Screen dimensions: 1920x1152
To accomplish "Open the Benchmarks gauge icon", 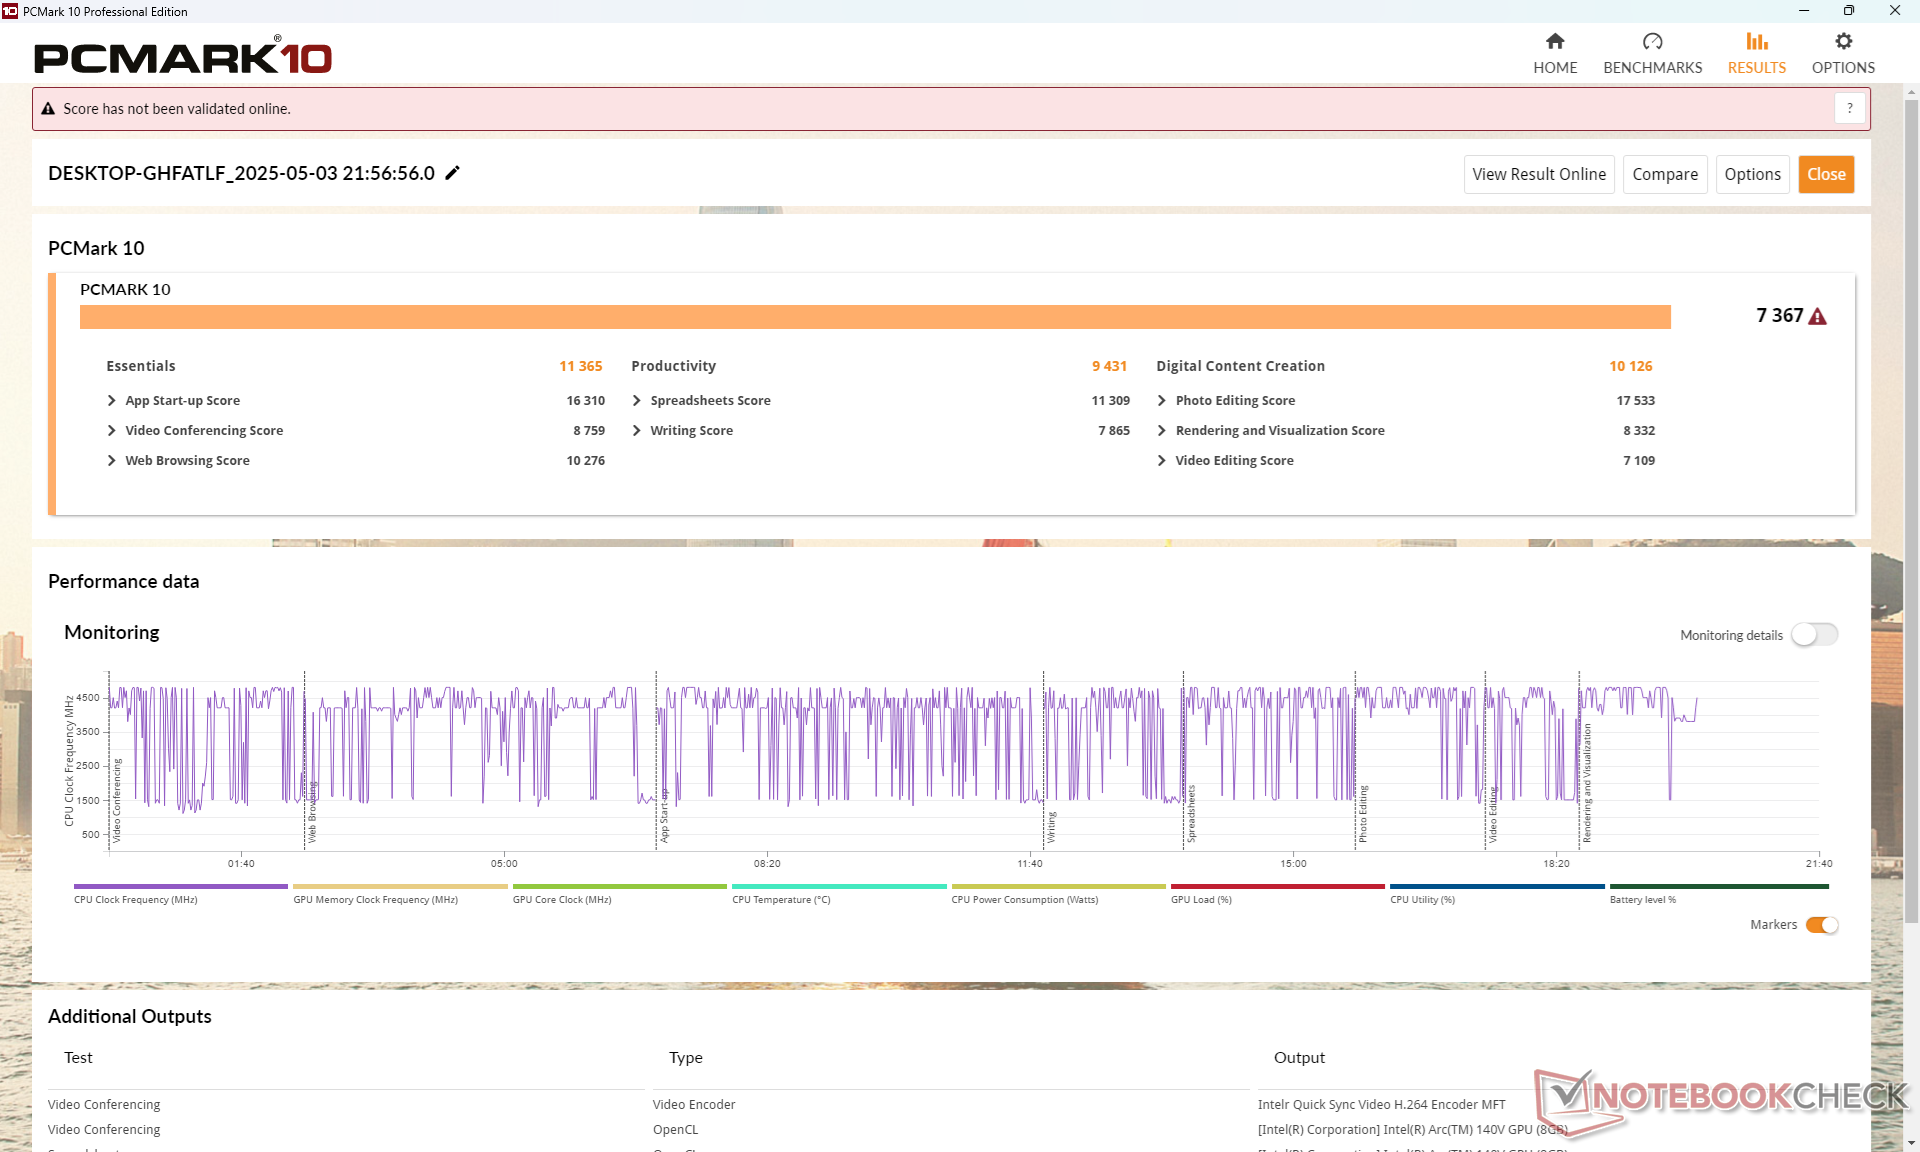I will pyautogui.click(x=1652, y=41).
